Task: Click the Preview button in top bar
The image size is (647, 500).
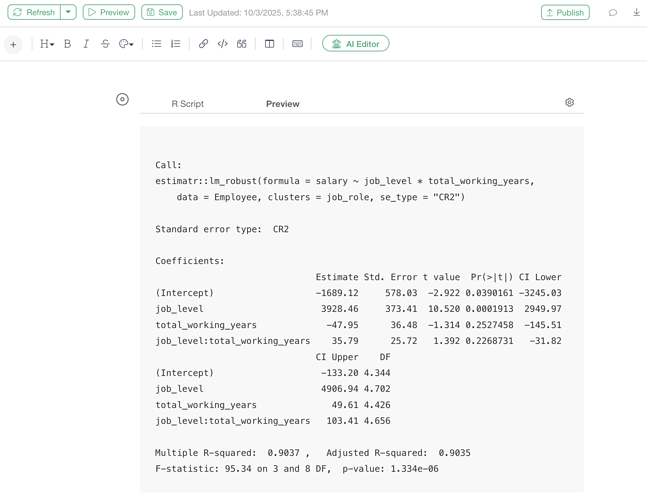Action: click(108, 13)
